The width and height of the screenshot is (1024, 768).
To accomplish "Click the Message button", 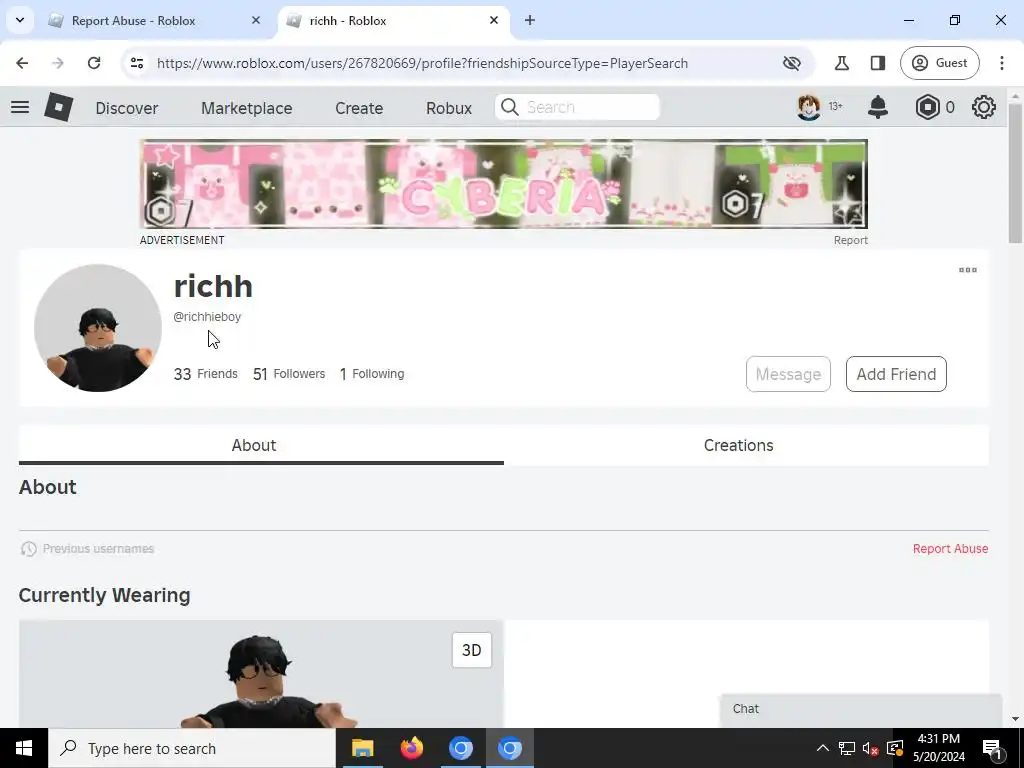I will coord(788,374).
